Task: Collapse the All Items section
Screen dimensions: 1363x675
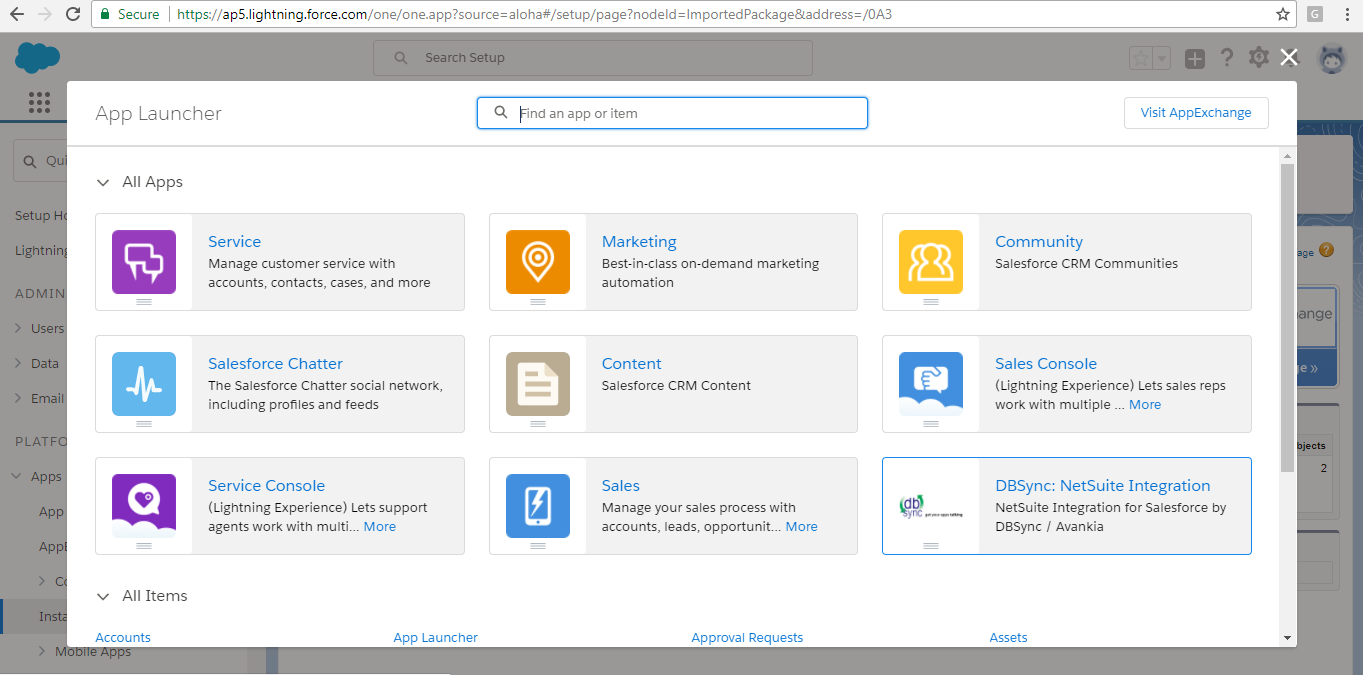Action: [103, 595]
